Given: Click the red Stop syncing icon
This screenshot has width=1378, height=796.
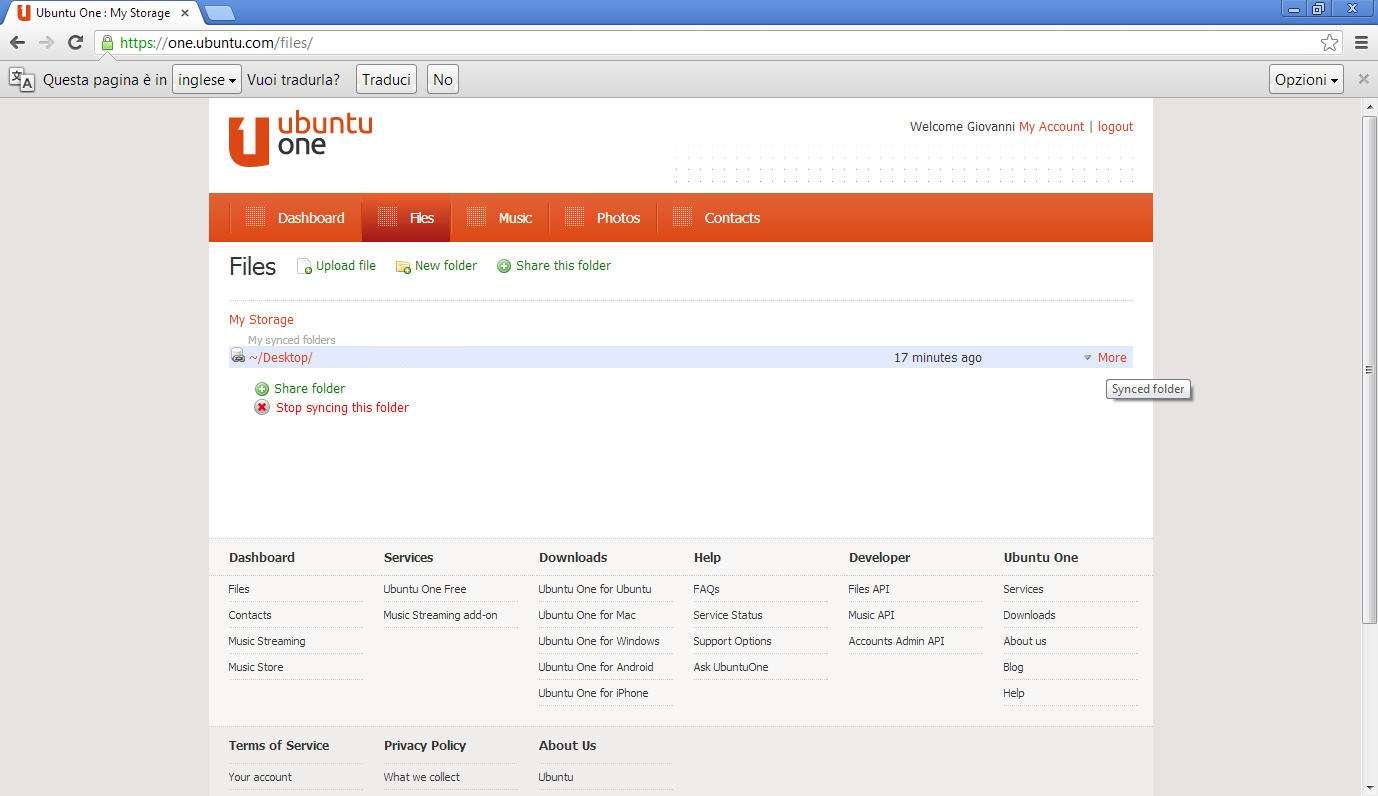Looking at the screenshot, I should point(262,408).
